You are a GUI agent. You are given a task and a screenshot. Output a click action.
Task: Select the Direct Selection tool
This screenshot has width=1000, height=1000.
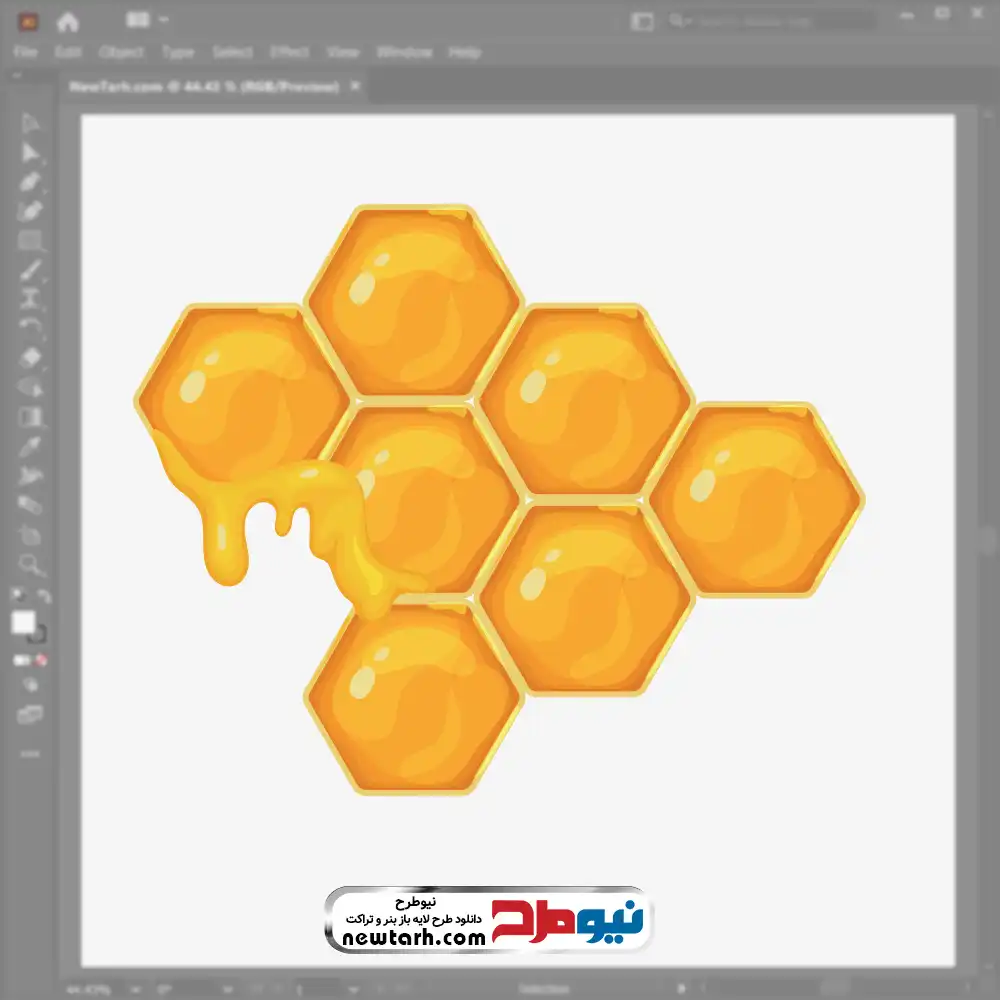pos(31,152)
